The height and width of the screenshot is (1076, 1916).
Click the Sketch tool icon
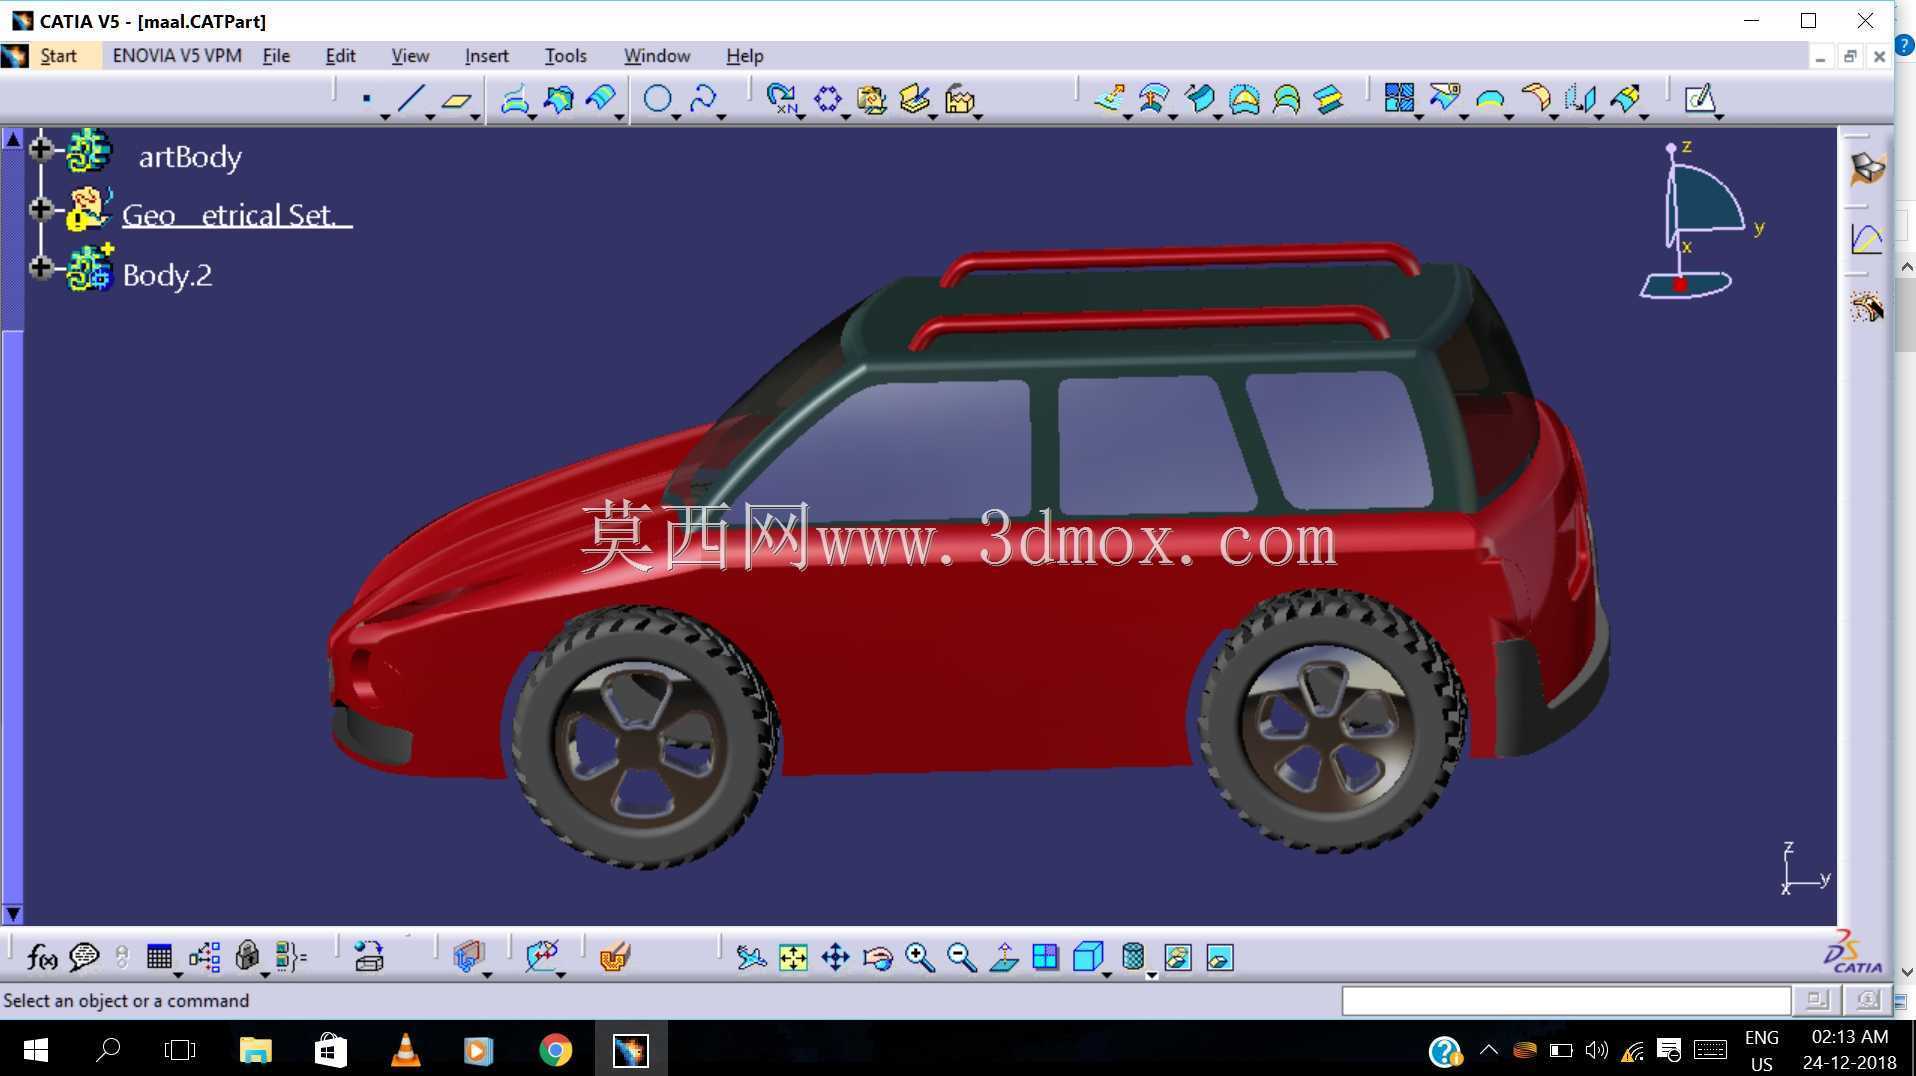(x=1700, y=98)
